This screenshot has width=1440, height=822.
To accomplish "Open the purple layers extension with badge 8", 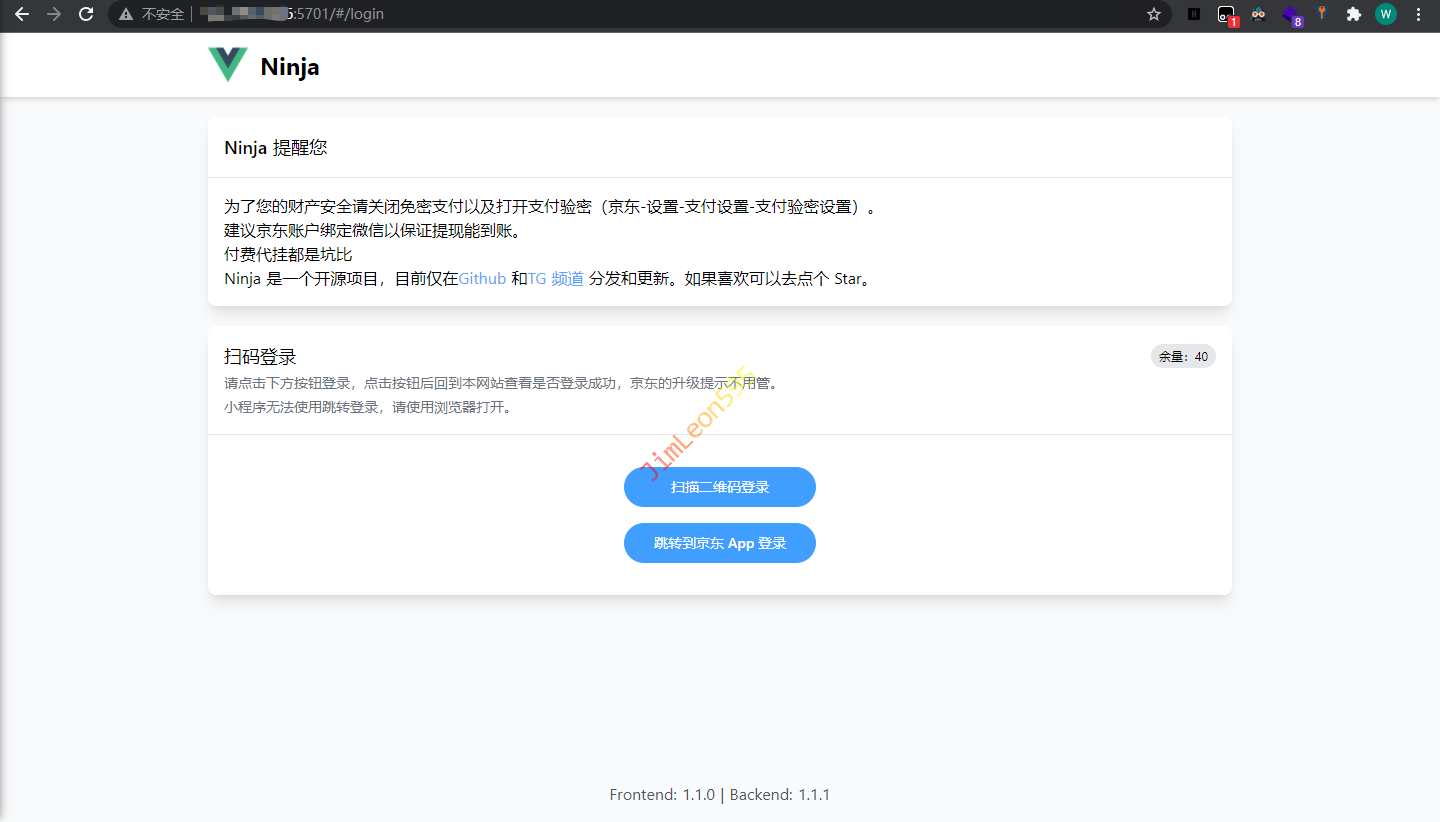I will point(1291,15).
